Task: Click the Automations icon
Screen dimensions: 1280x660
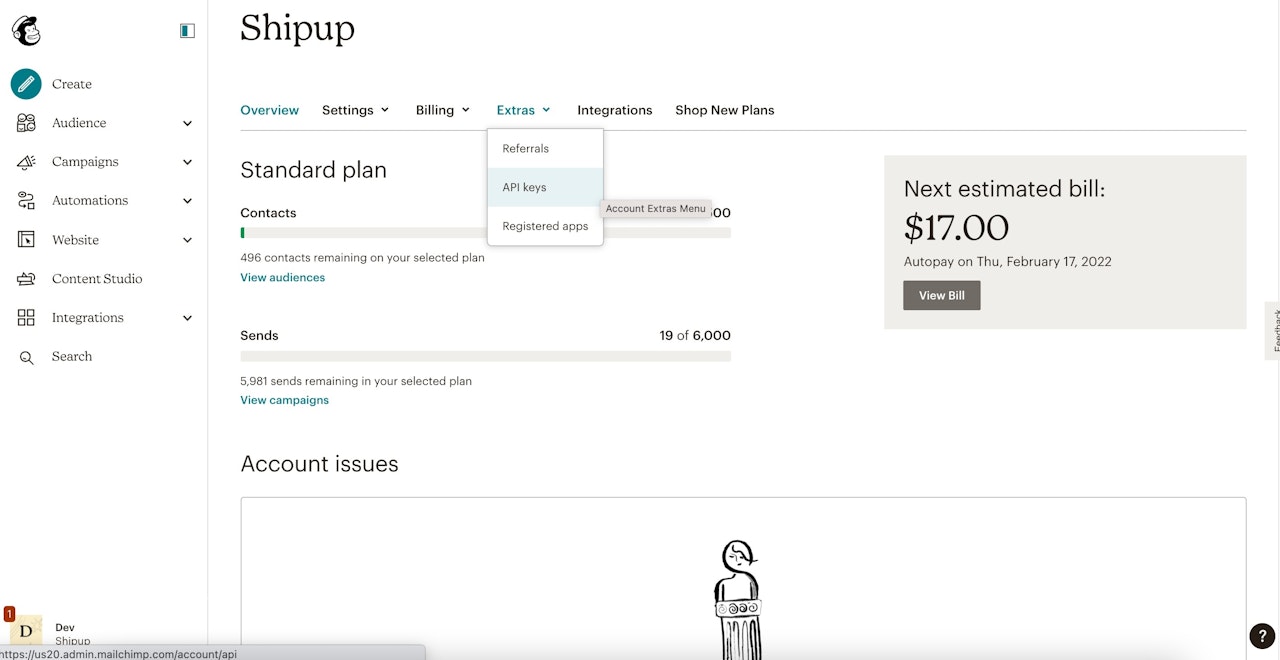Action: [26, 201]
